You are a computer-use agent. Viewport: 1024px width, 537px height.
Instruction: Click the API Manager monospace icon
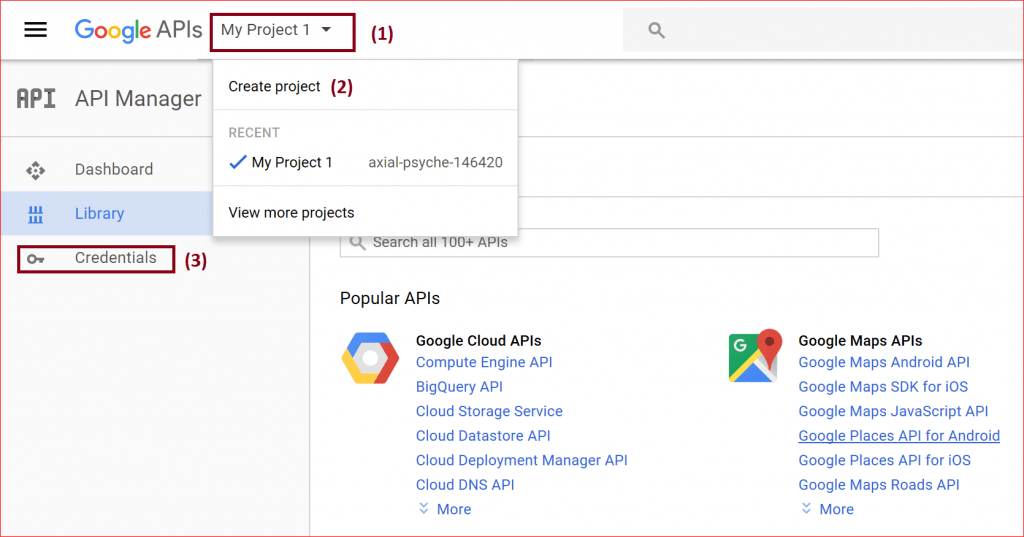tap(36, 99)
